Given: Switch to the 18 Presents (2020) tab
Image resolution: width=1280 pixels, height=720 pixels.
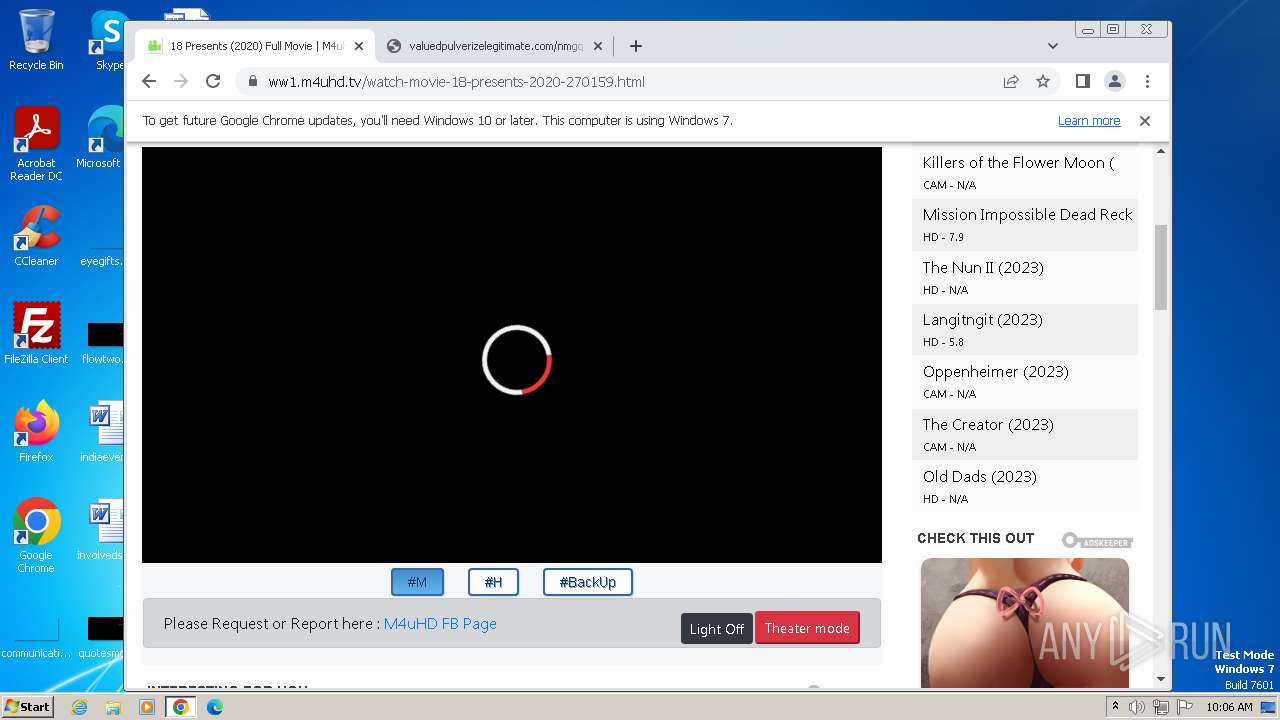Looking at the screenshot, I should tap(255, 46).
